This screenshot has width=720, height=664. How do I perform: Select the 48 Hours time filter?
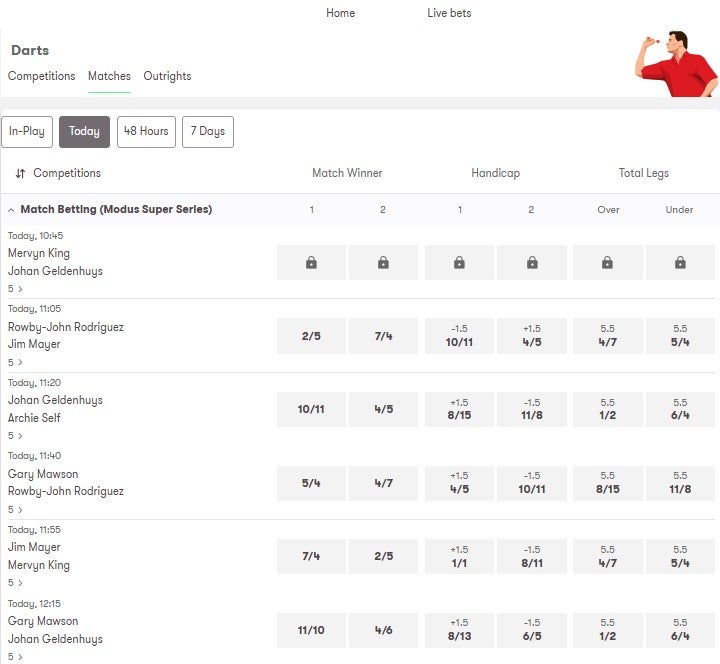(x=146, y=132)
